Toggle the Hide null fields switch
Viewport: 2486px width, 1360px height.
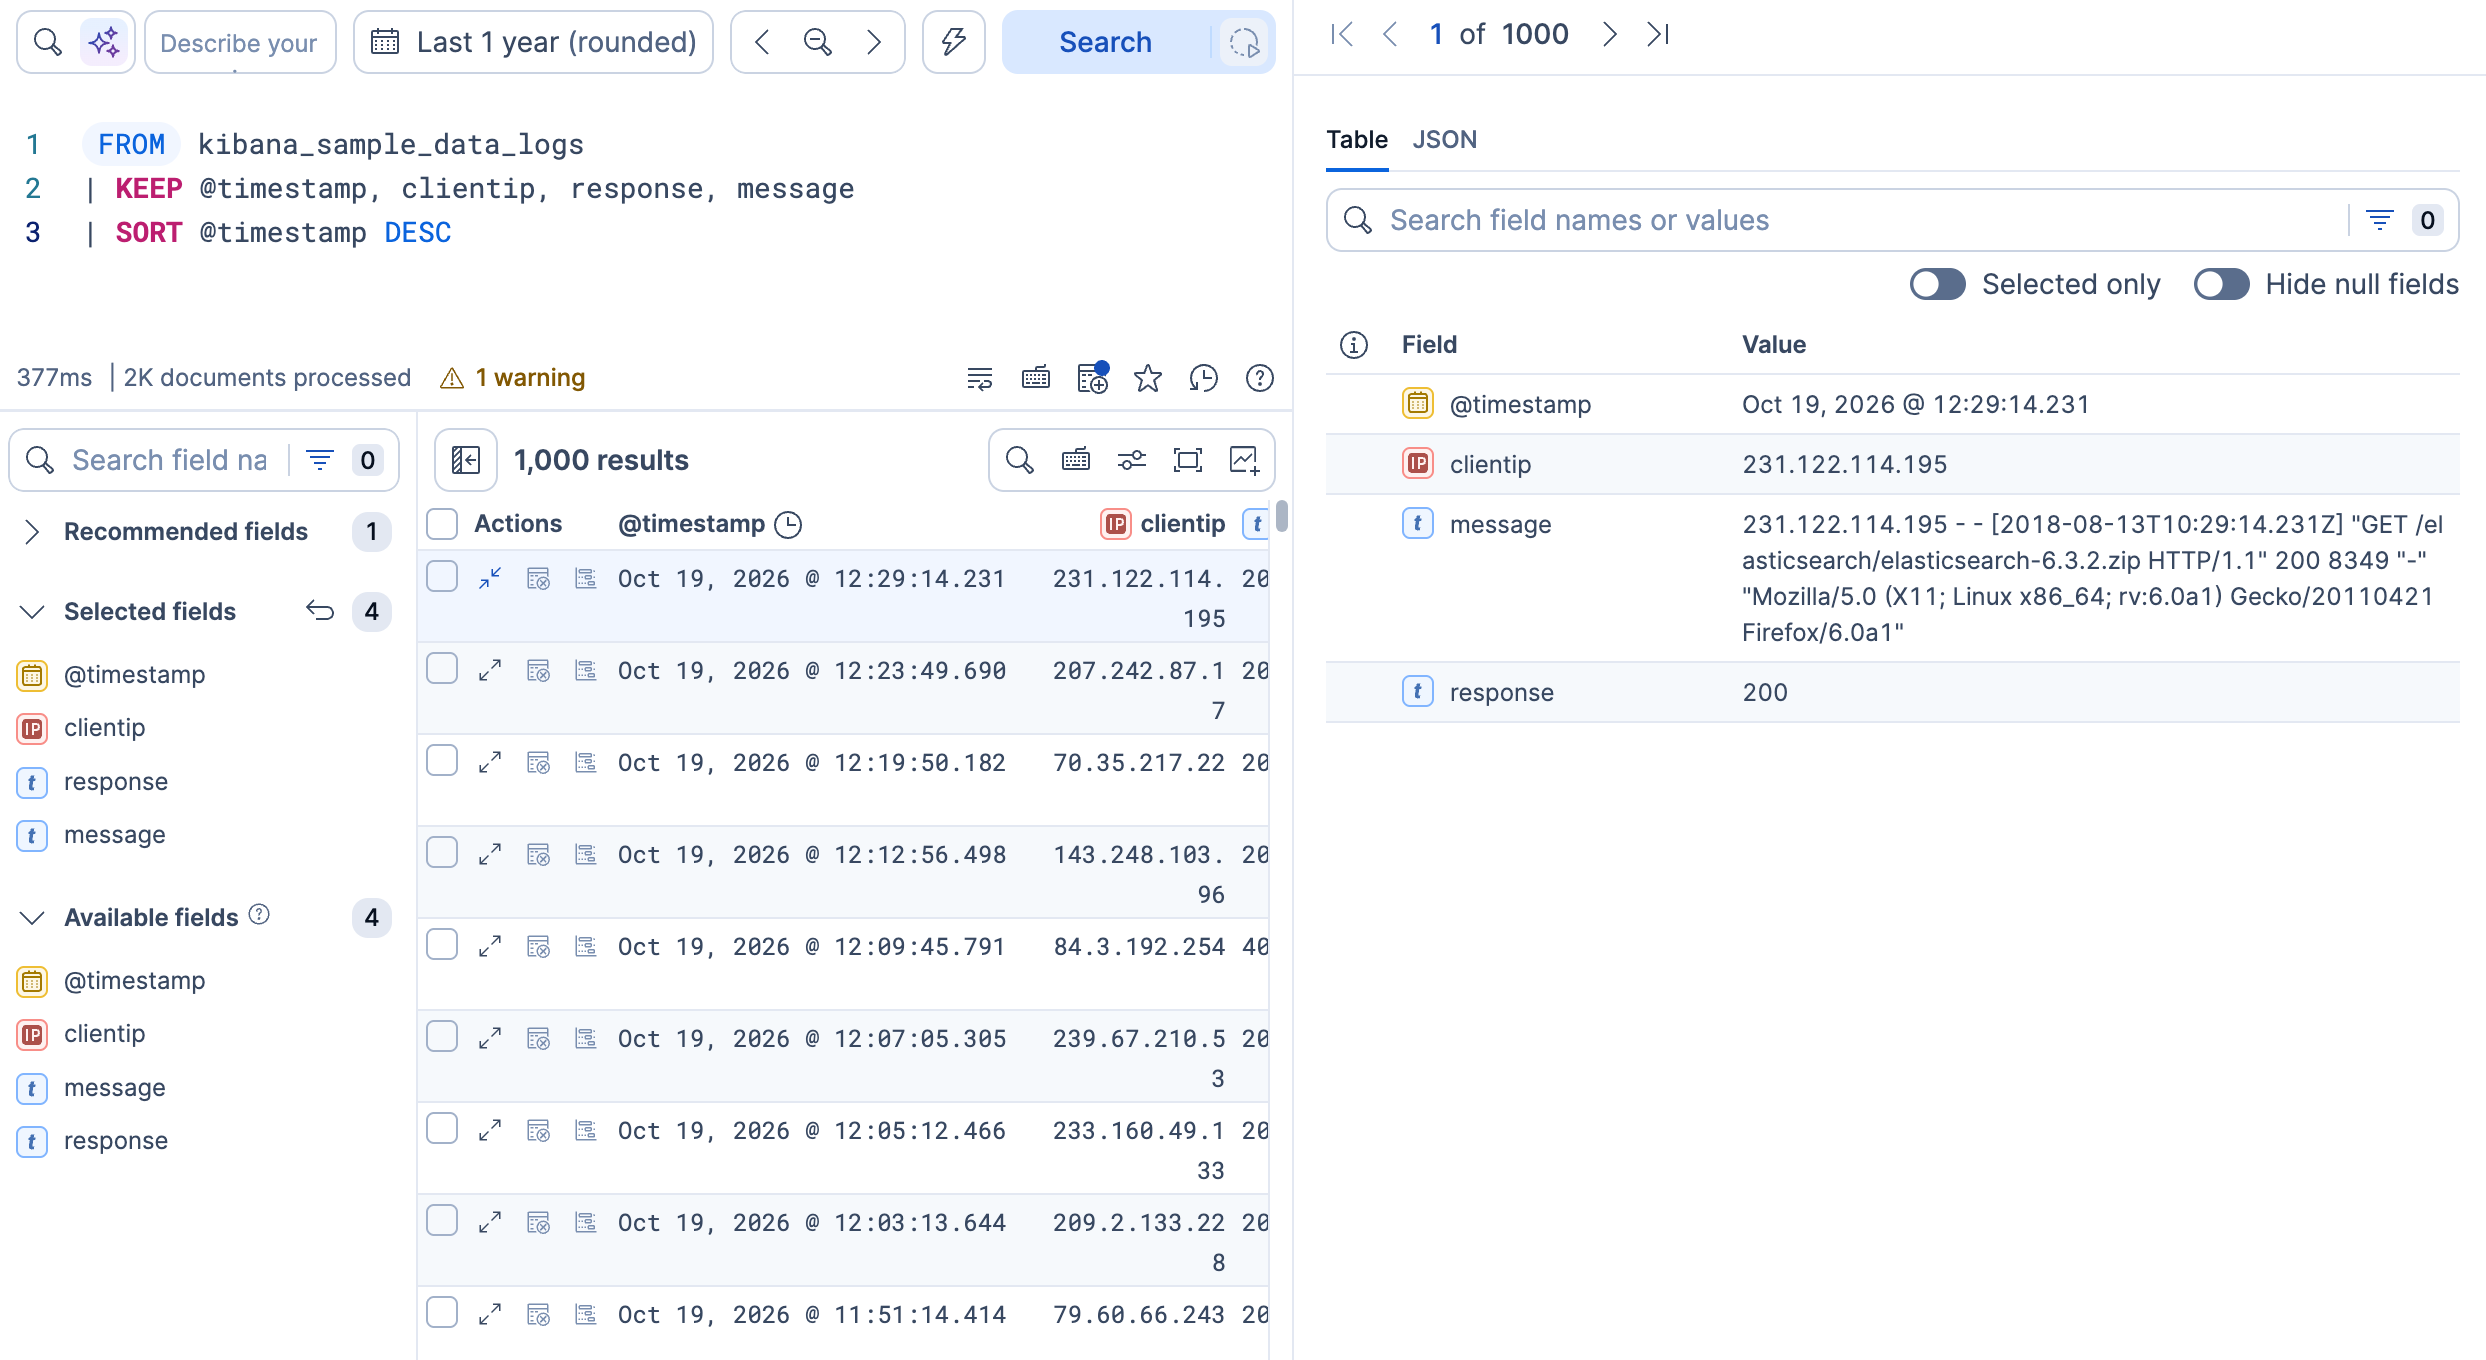2221,284
